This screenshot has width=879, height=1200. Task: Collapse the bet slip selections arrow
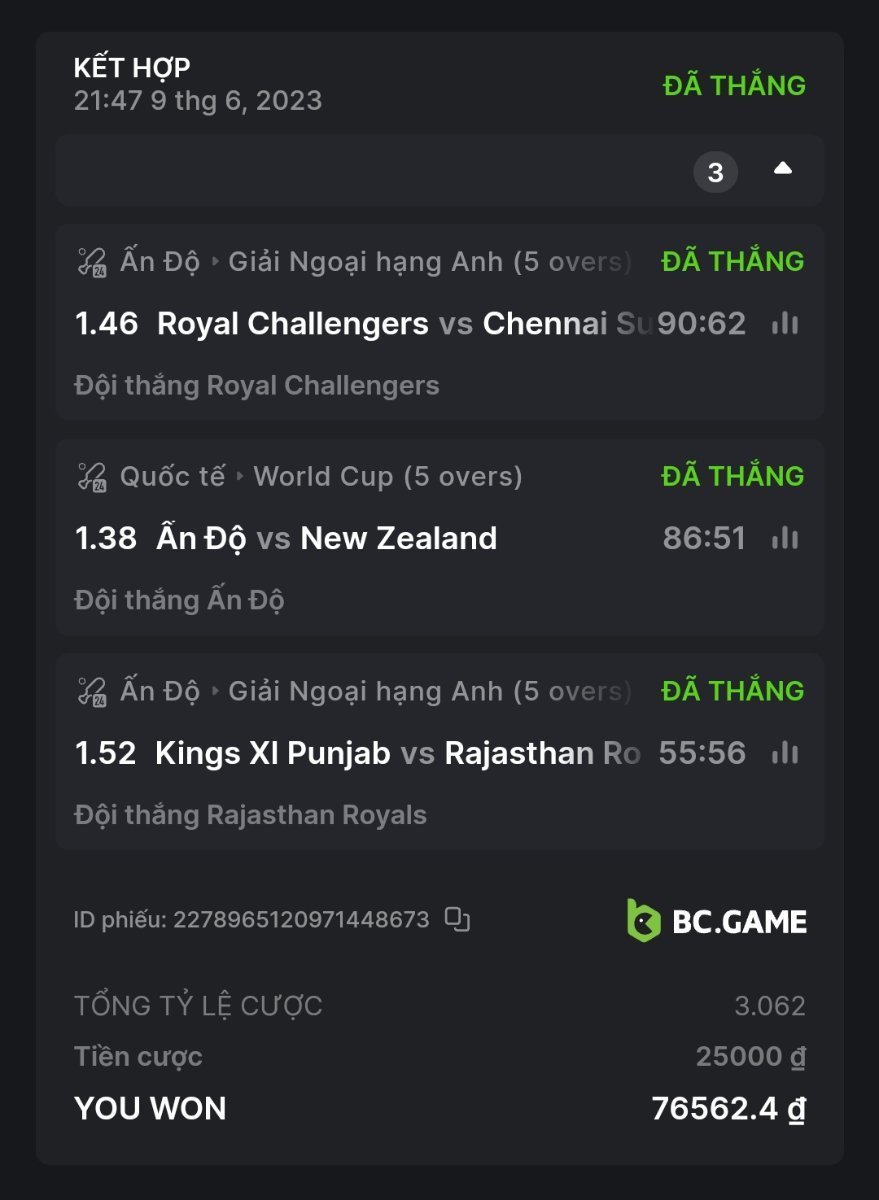[783, 169]
